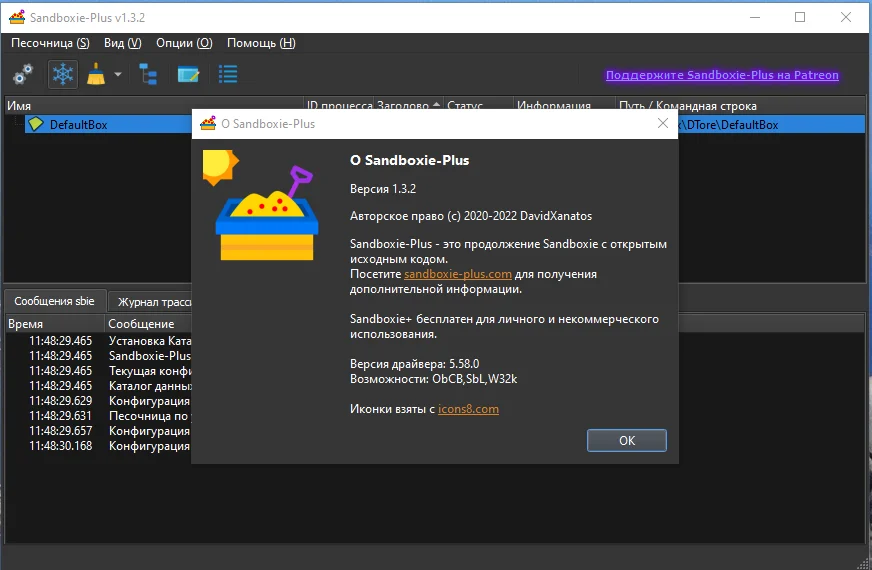This screenshot has height=570, width=872.
Task: Toggle the snowflake keep-terminated toolbar button
Action: point(63,74)
